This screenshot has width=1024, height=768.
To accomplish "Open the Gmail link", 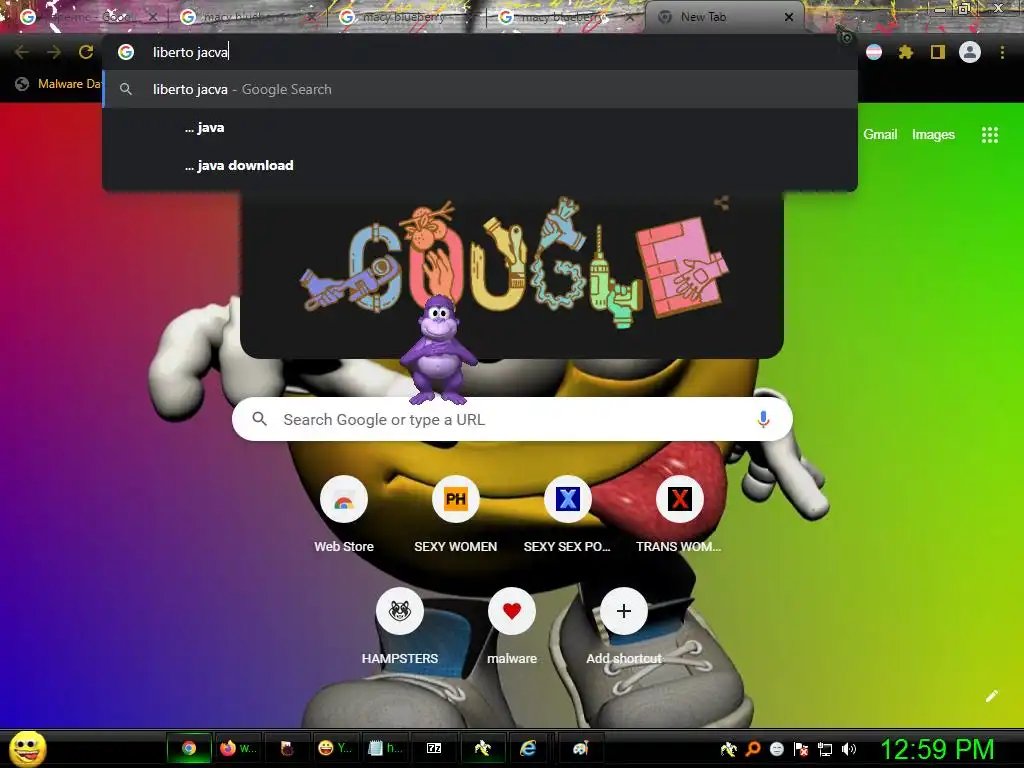I will coord(880,135).
